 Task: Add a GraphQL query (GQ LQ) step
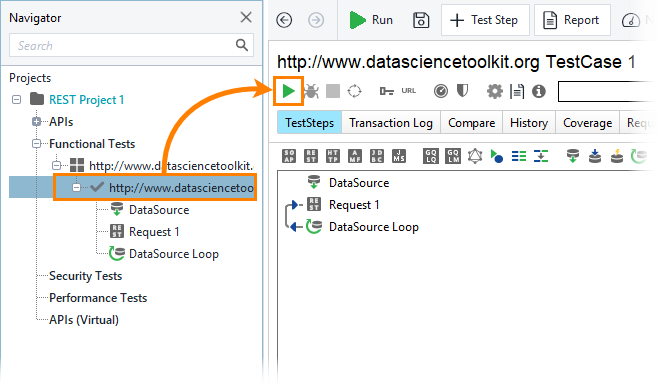(x=431, y=156)
